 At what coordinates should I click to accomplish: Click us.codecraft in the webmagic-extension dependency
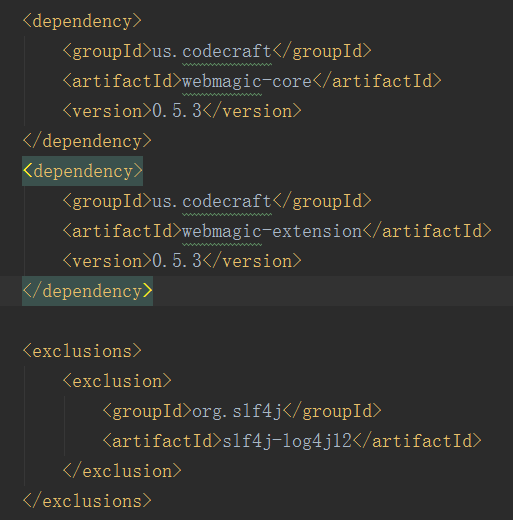coord(212,202)
